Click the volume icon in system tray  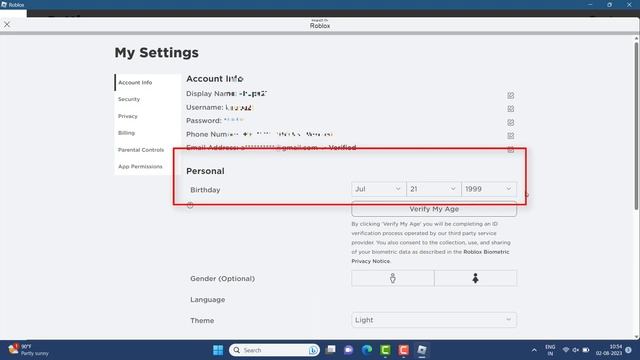coord(576,350)
